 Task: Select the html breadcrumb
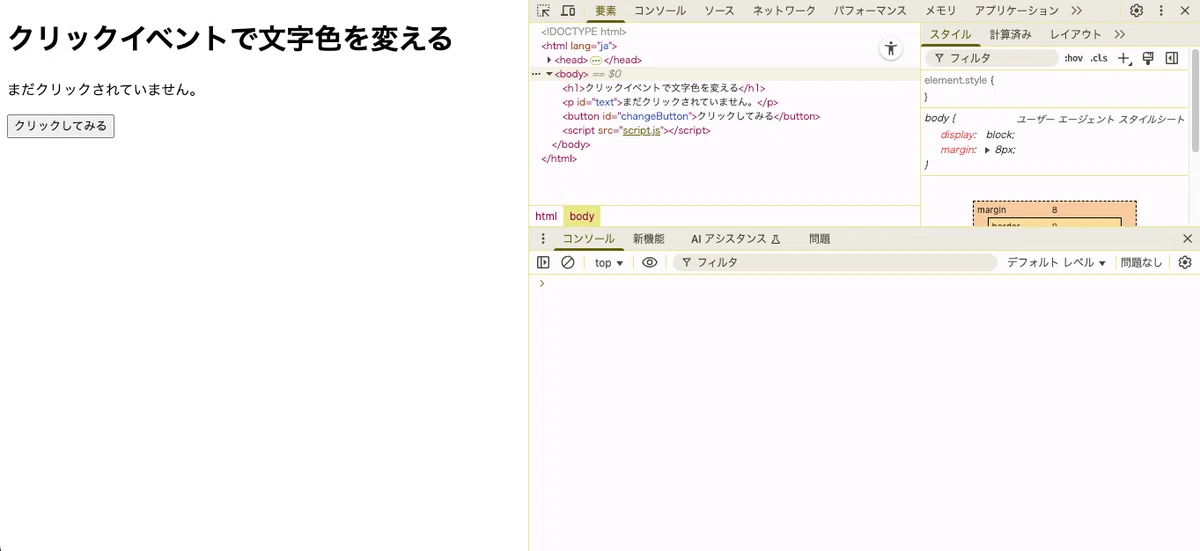(x=546, y=216)
